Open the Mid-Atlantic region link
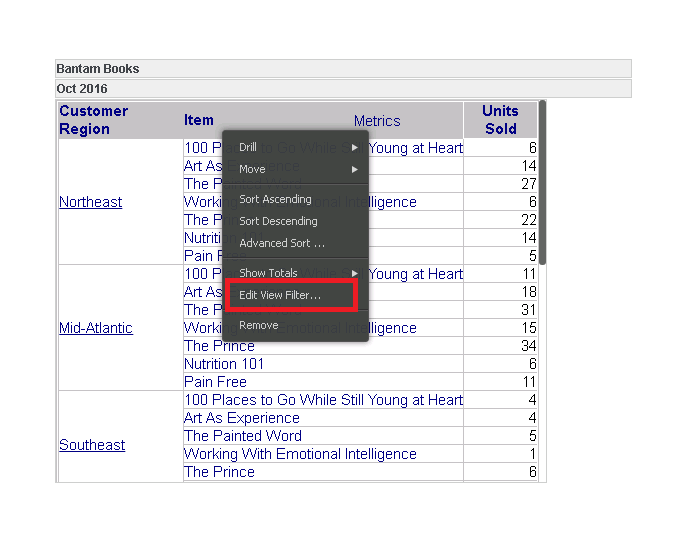690x545 pixels. (96, 328)
